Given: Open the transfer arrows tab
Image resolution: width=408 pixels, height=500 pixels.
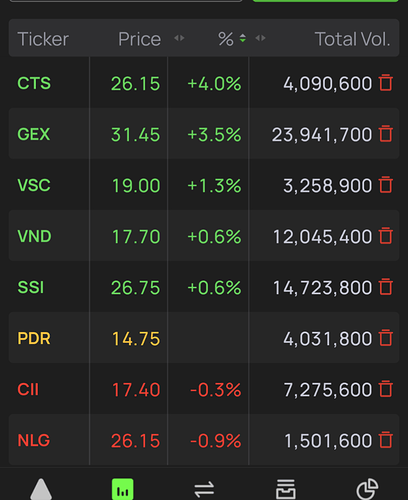Looking at the screenshot, I should point(204,489).
